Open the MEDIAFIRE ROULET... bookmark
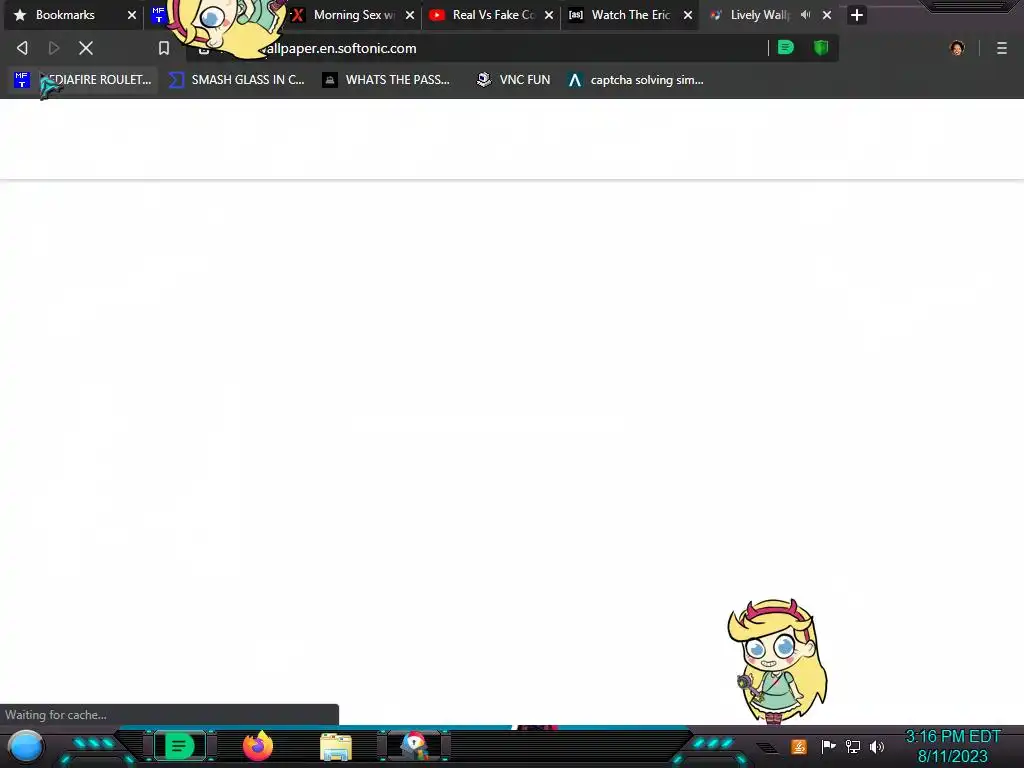The width and height of the screenshot is (1024, 768). click(84, 80)
